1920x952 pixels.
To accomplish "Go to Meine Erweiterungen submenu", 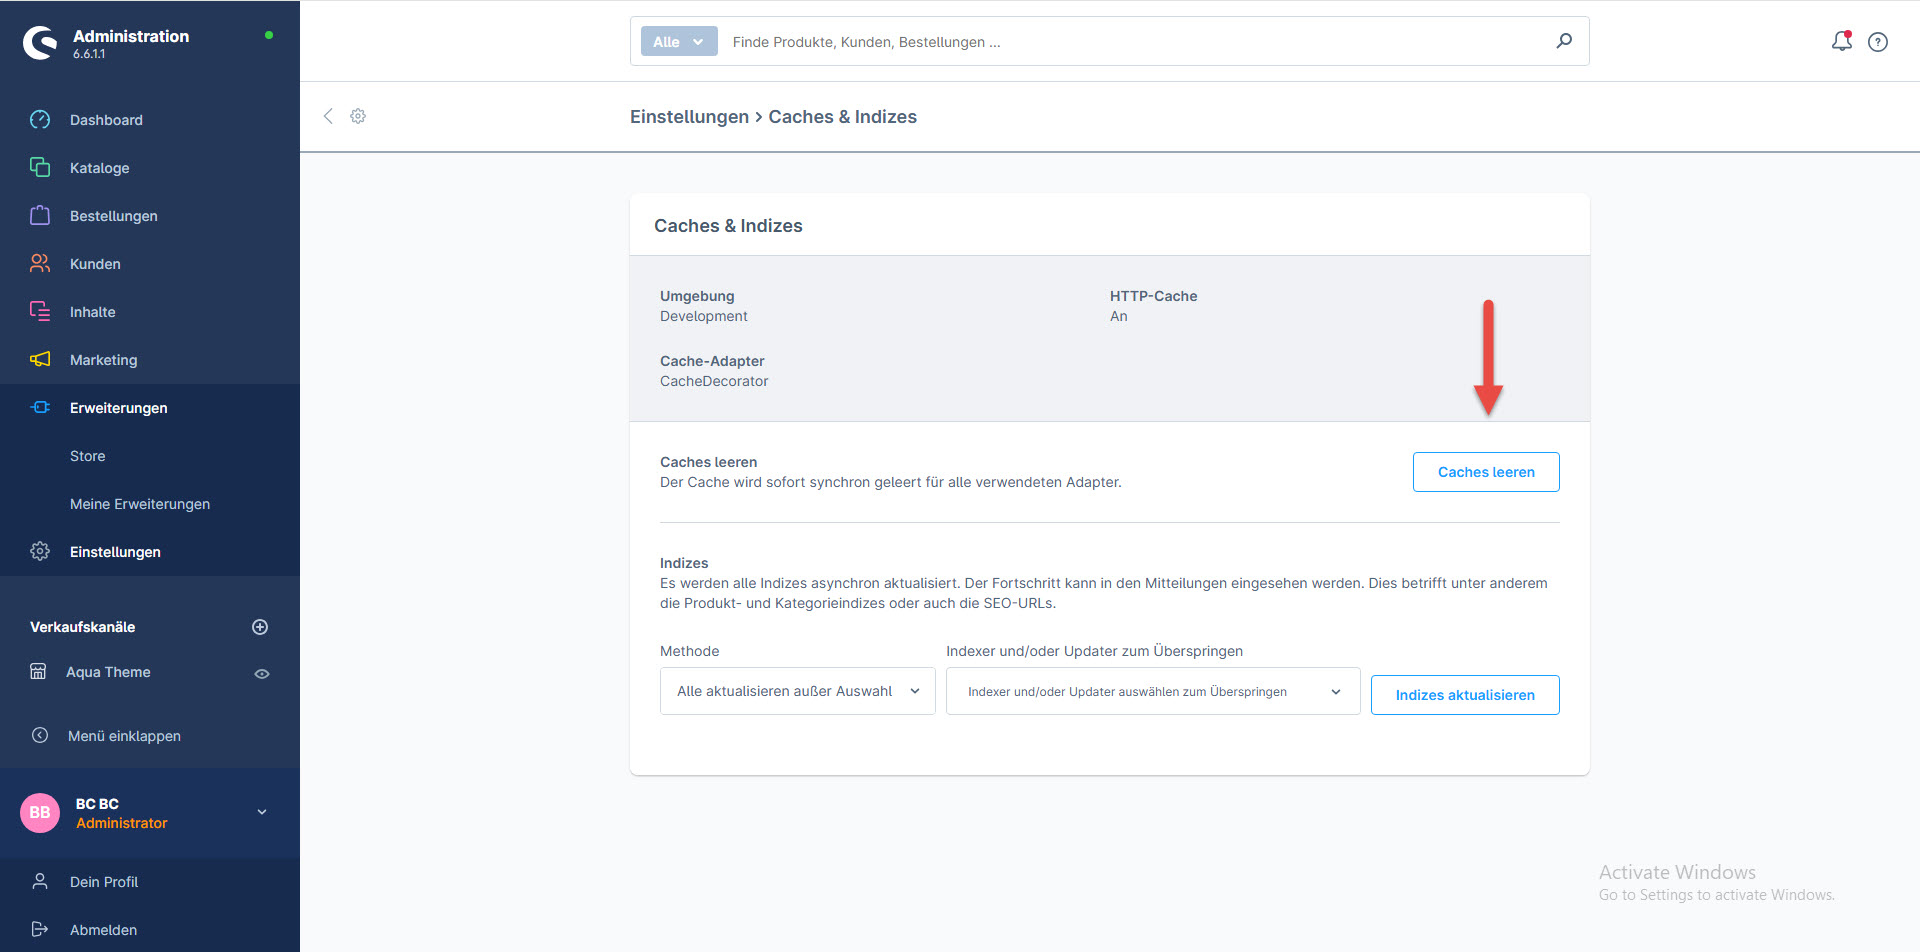I will pyautogui.click(x=140, y=504).
